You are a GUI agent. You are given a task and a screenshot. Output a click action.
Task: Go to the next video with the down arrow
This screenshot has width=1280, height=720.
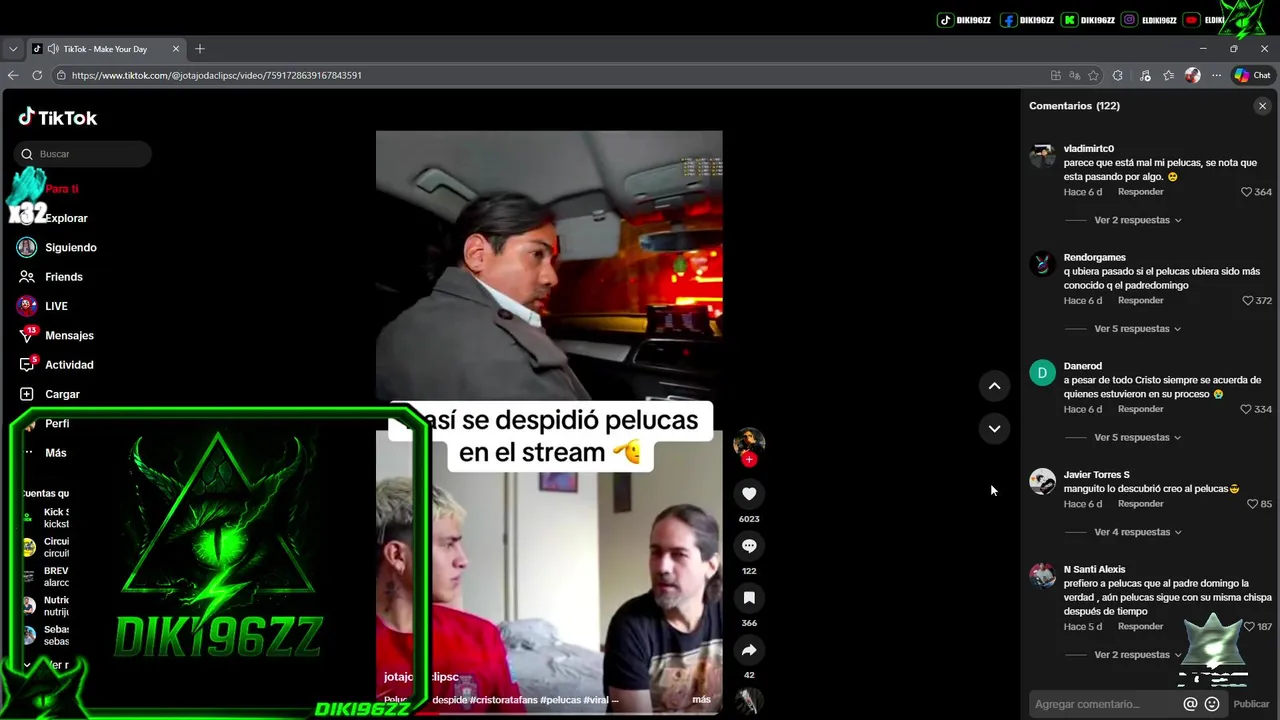tap(994, 428)
